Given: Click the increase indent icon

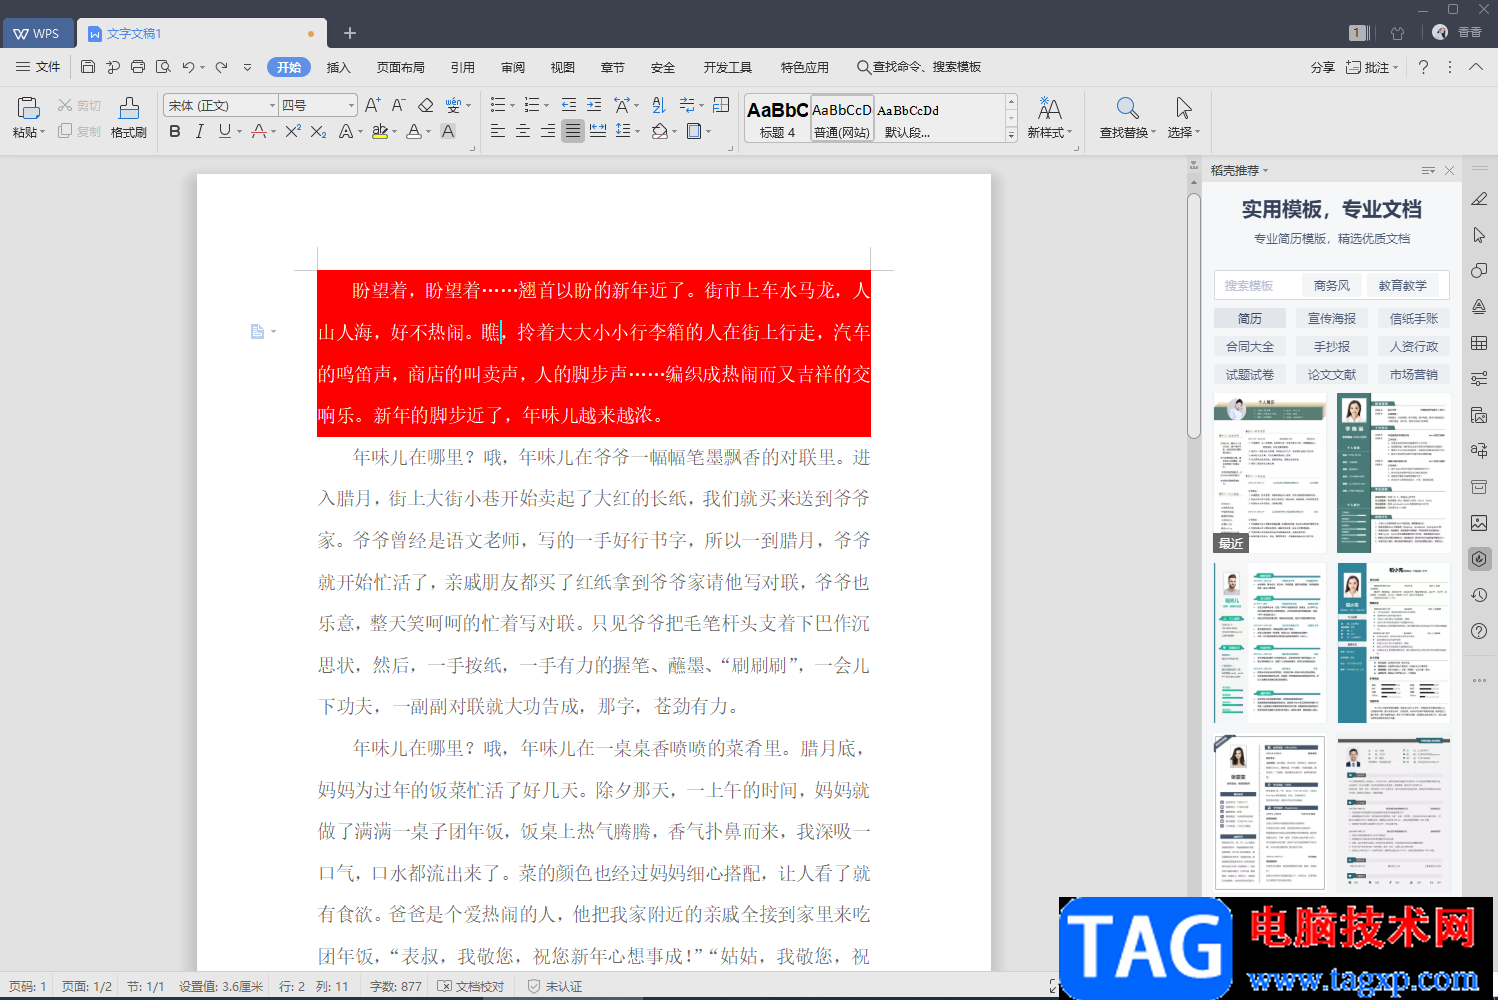Looking at the screenshot, I should pyautogui.click(x=594, y=105).
